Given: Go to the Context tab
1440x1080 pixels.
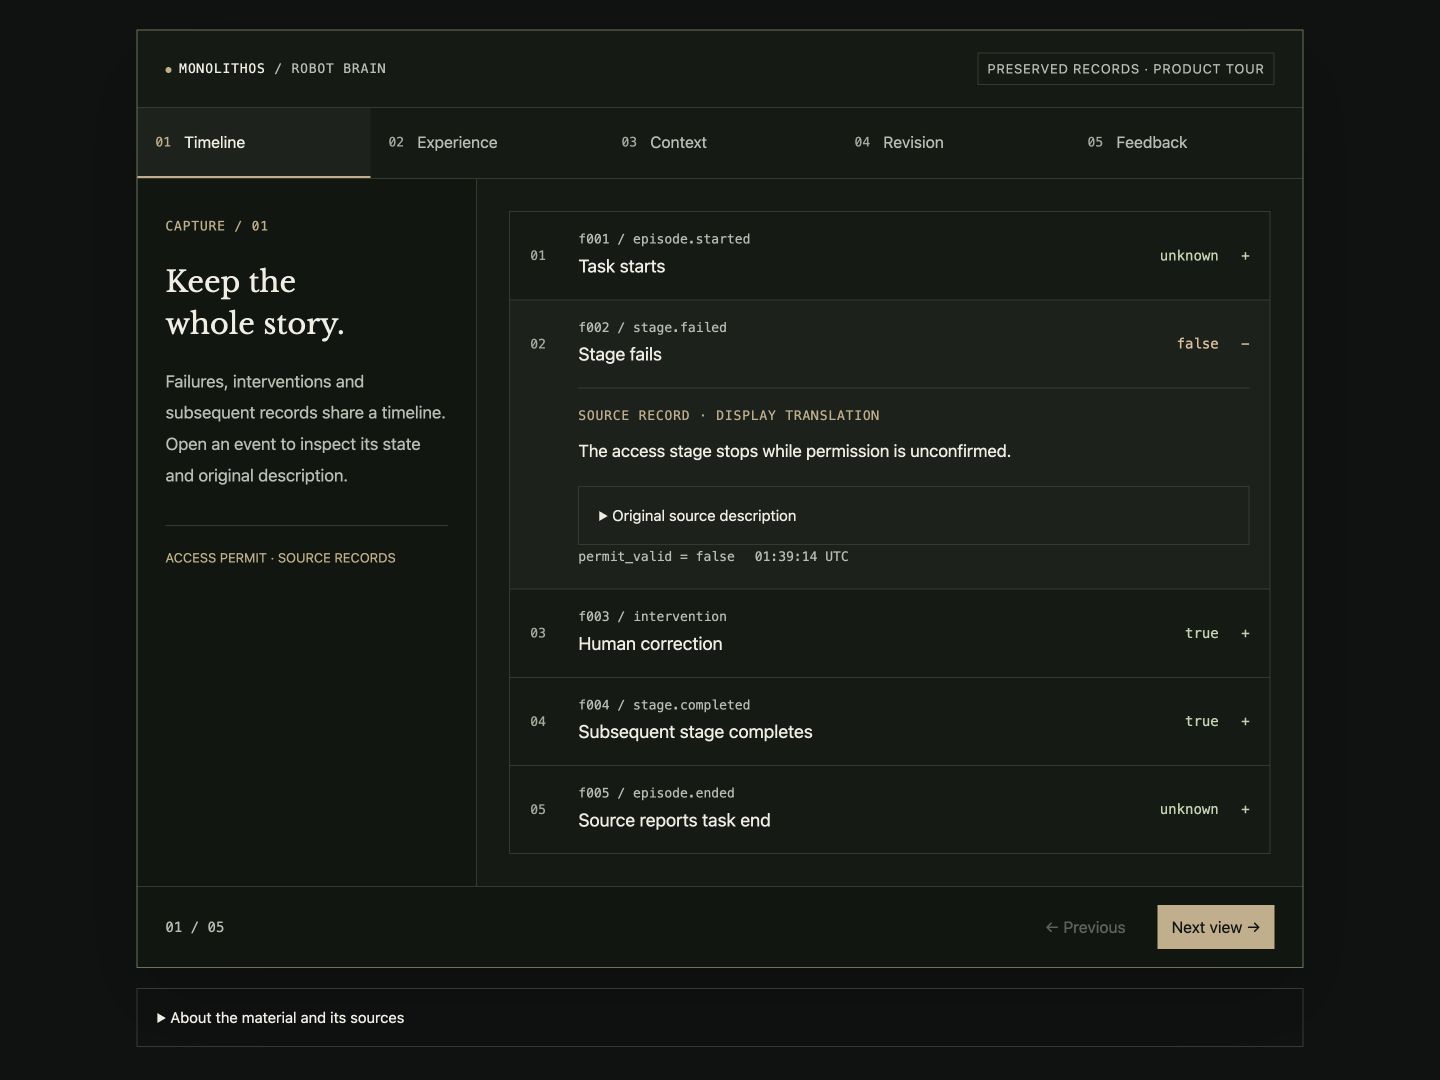Looking at the screenshot, I should point(719,143).
